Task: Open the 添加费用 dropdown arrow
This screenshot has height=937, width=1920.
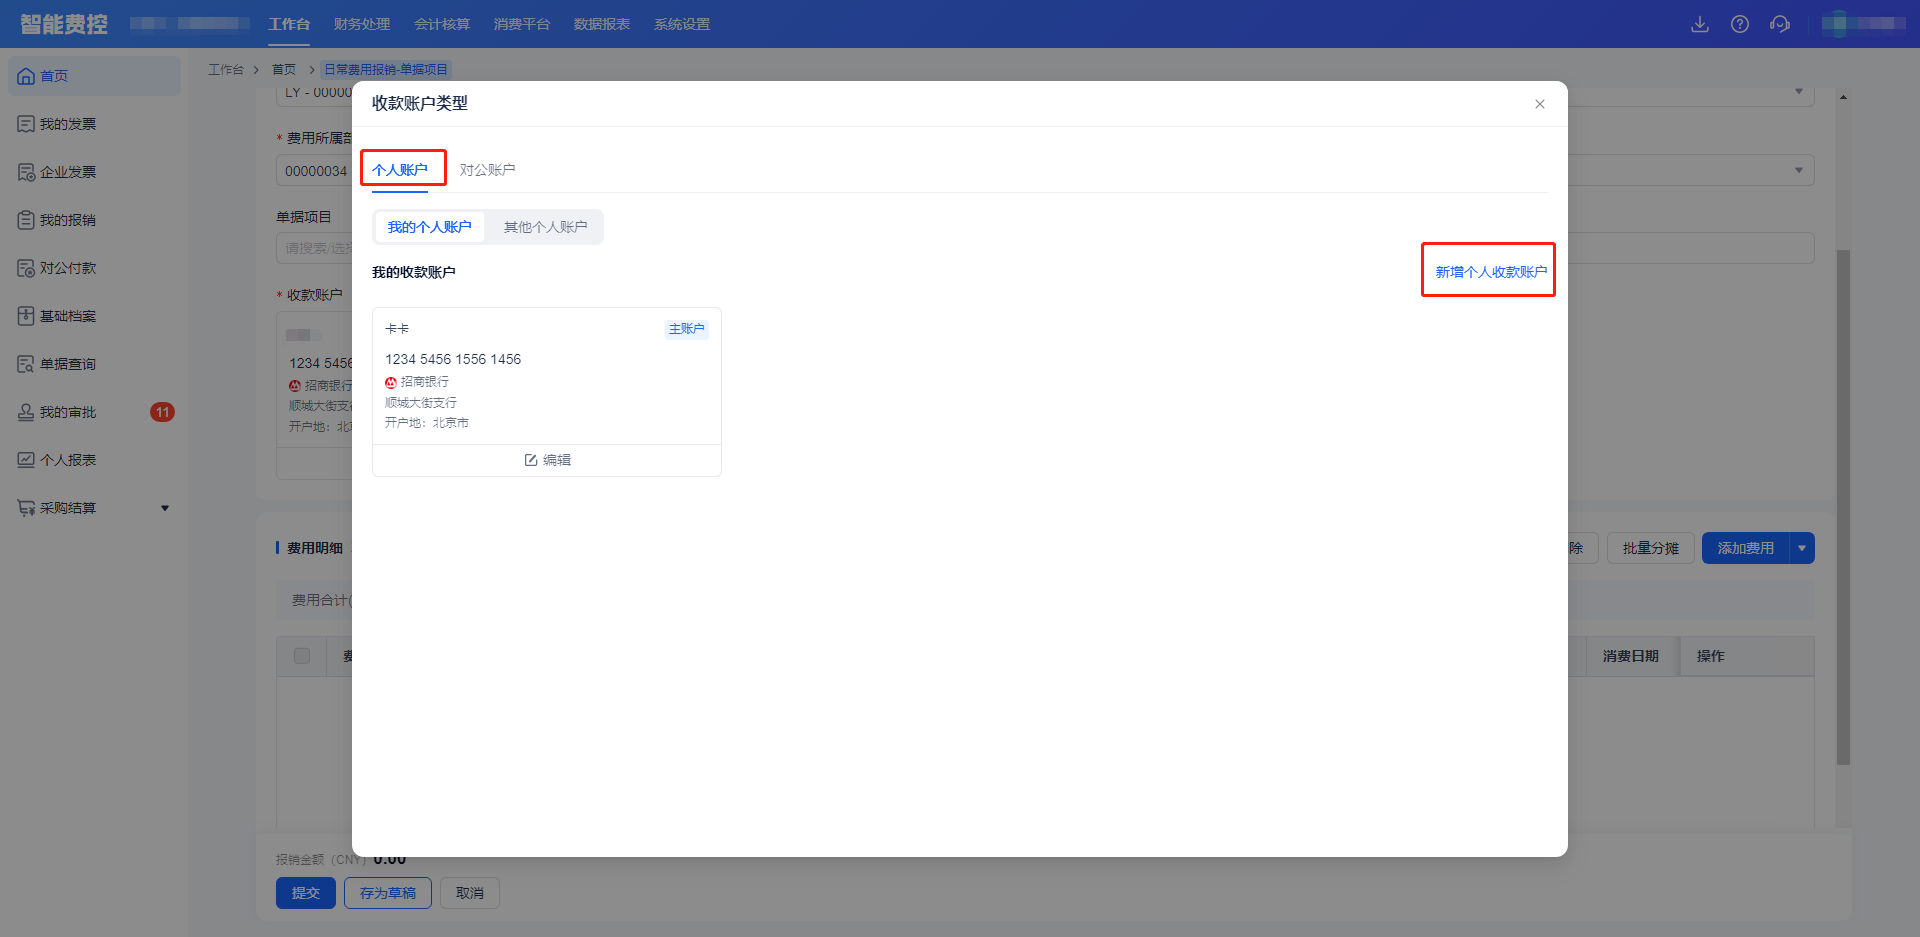Action: coord(1802,548)
